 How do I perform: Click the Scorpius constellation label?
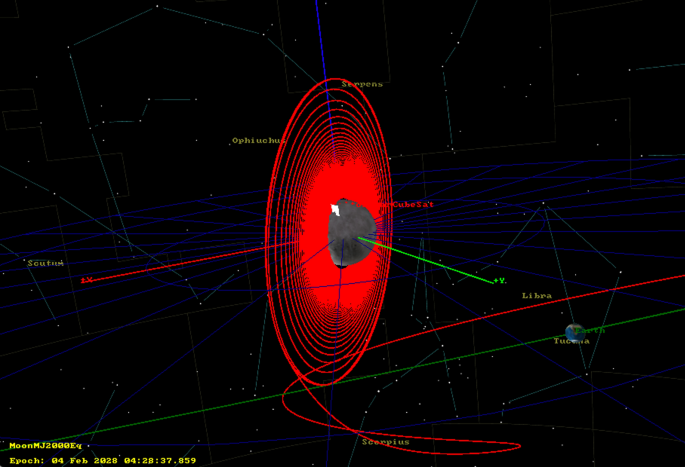386,442
